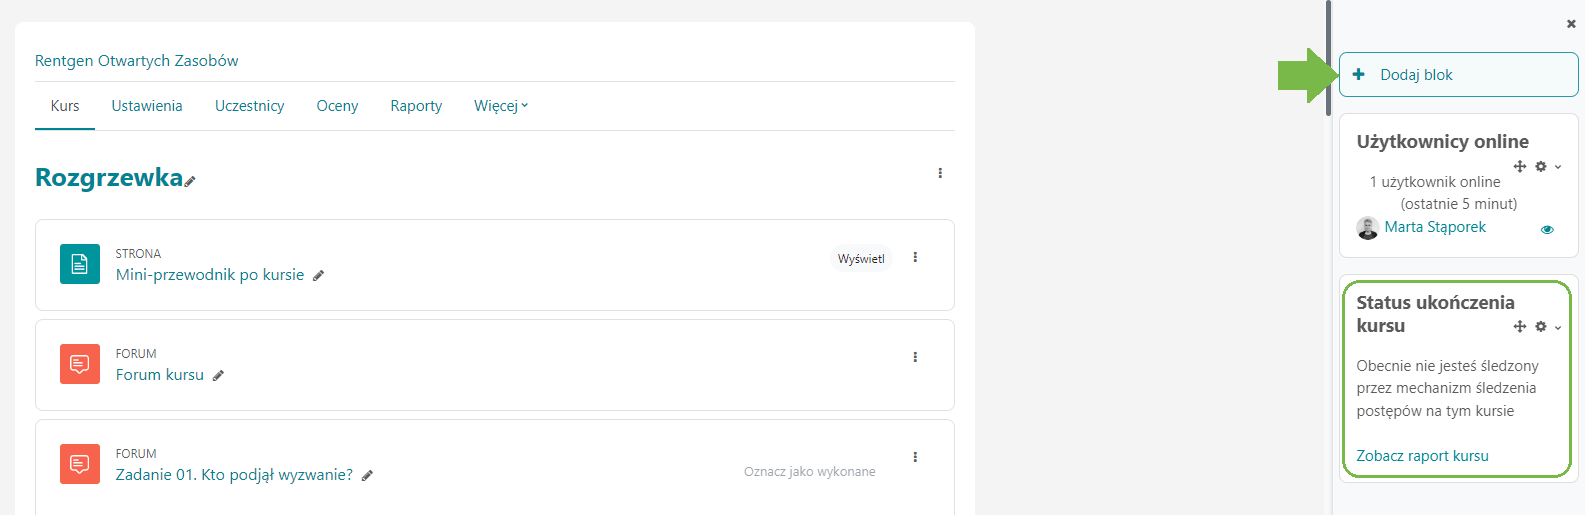Image resolution: width=1585 pixels, height=515 pixels.
Task: Open the Forum kursu activity icon
Action: pos(80,364)
